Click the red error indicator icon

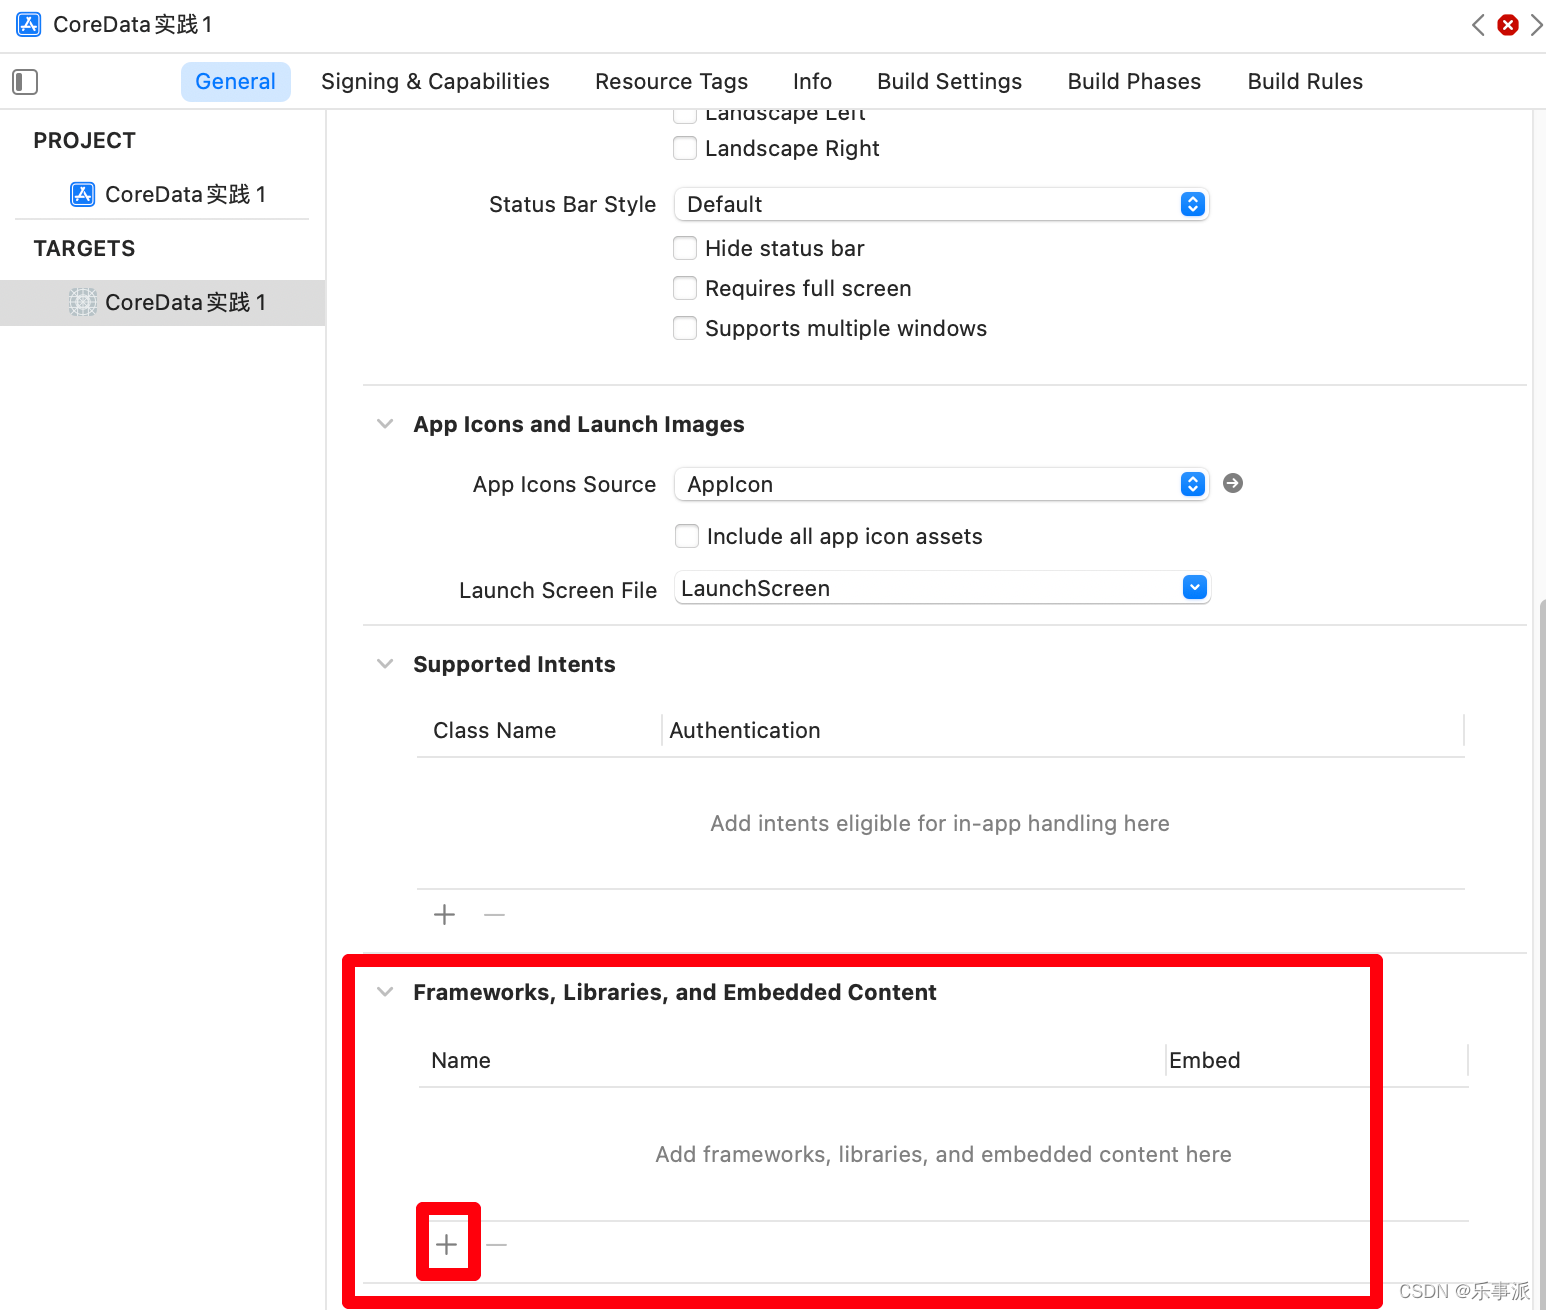pos(1508,25)
